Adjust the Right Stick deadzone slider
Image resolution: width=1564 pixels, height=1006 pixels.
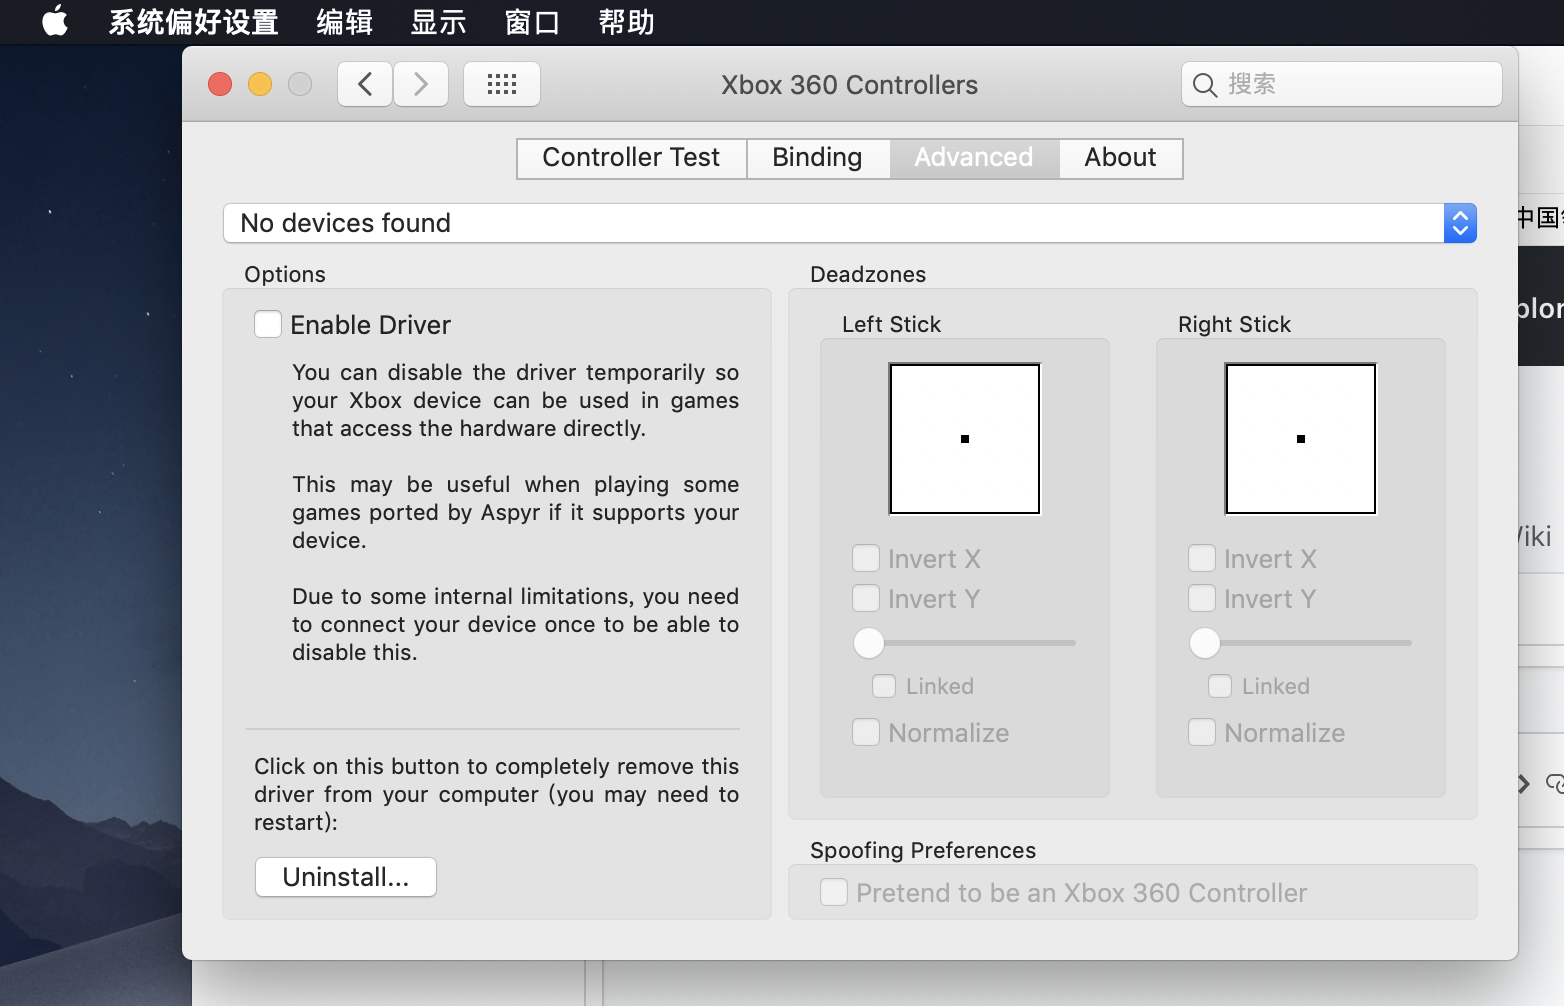point(1205,643)
